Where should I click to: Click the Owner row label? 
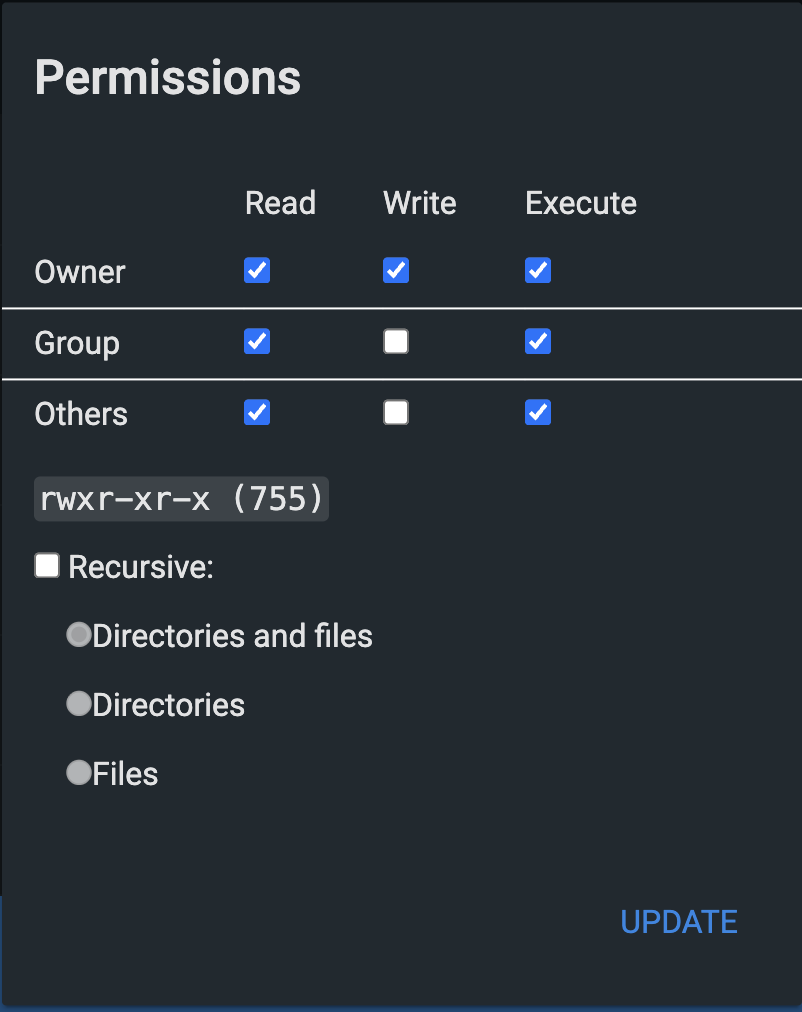[x=80, y=271]
